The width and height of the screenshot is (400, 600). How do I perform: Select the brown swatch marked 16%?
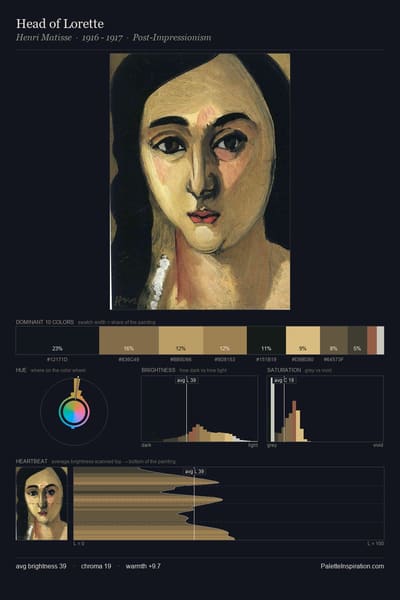[129, 340]
